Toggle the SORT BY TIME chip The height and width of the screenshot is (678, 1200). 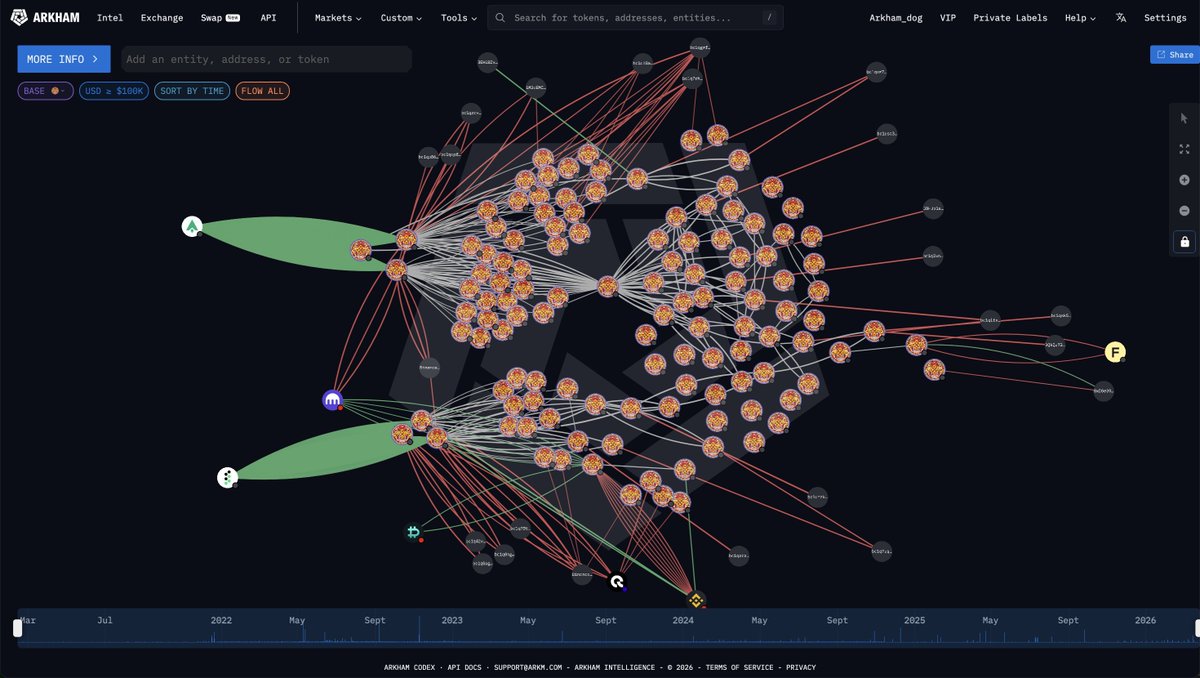click(x=191, y=91)
